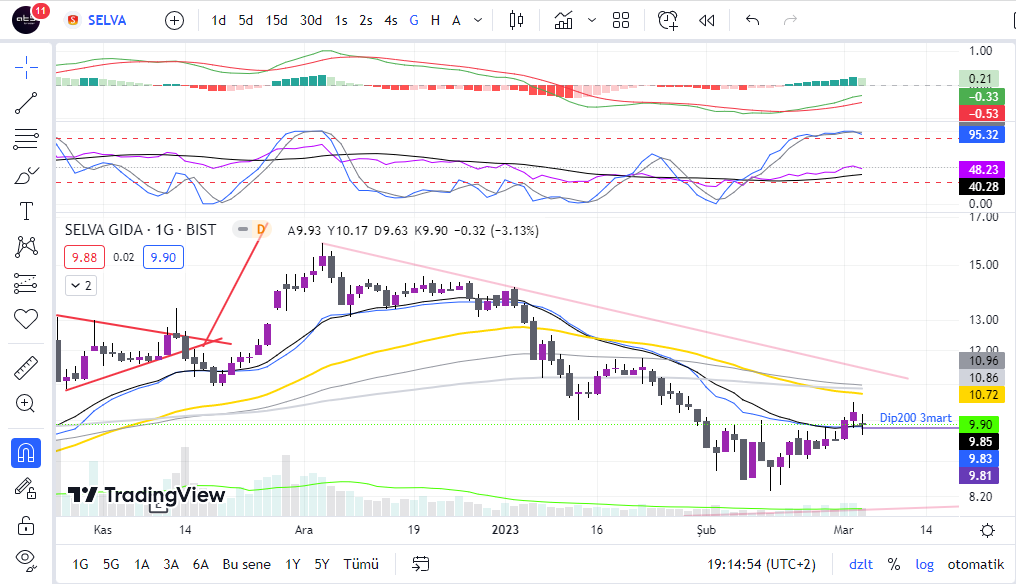Toggle dzlt adjusted data setting
The height and width of the screenshot is (584, 1016).
coord(861,565)
